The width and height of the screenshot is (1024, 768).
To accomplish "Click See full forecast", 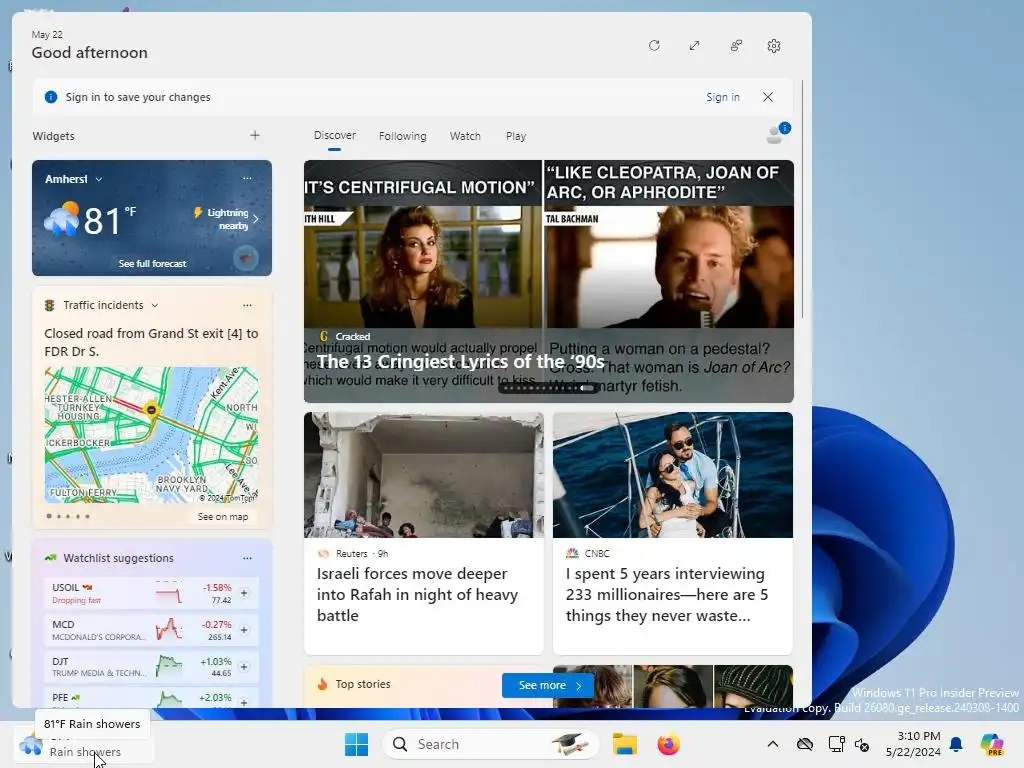I will [x=152, y=263].
